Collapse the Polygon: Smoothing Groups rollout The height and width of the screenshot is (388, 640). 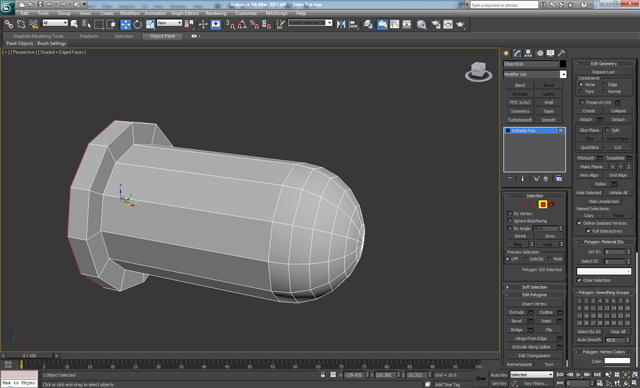click(604, 293)
